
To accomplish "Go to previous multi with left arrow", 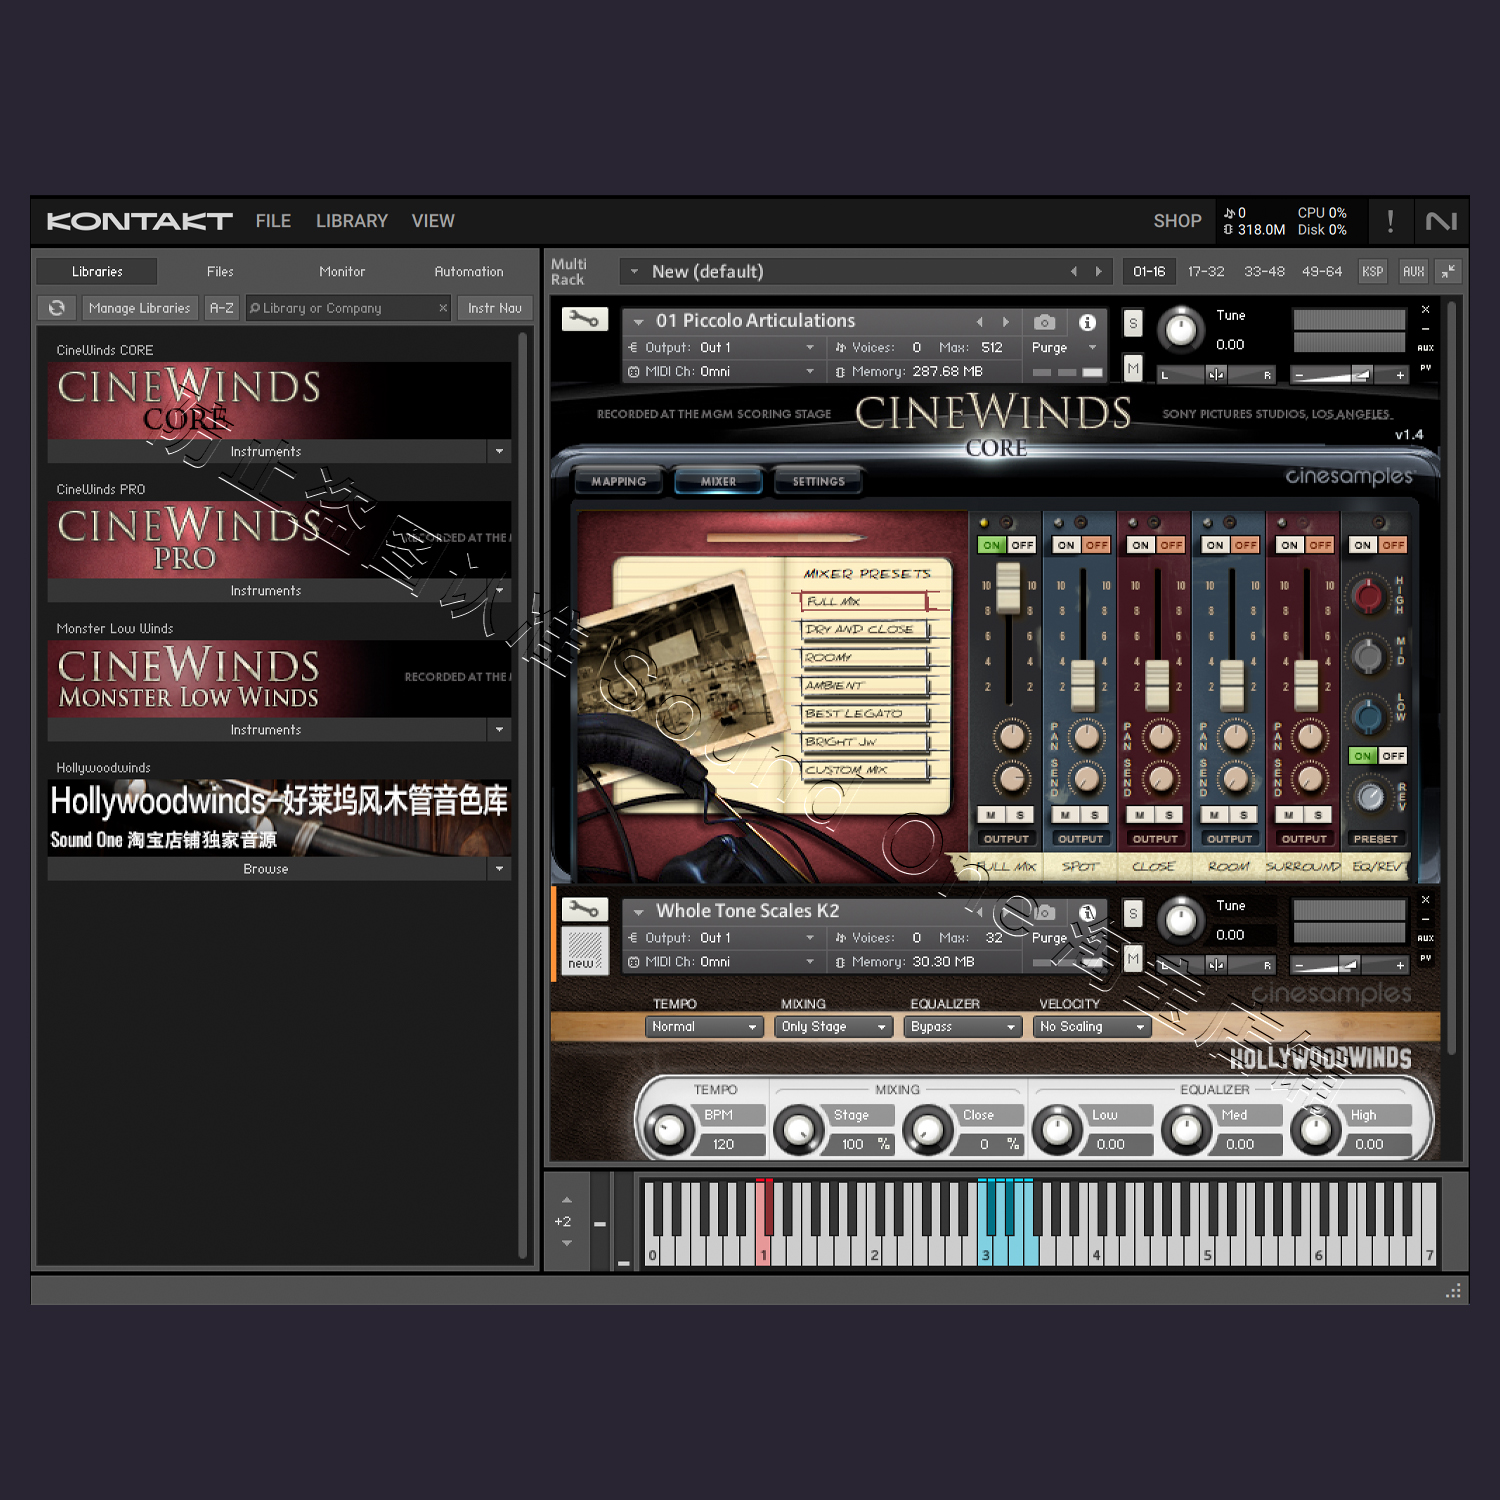I will (1074, 271).
